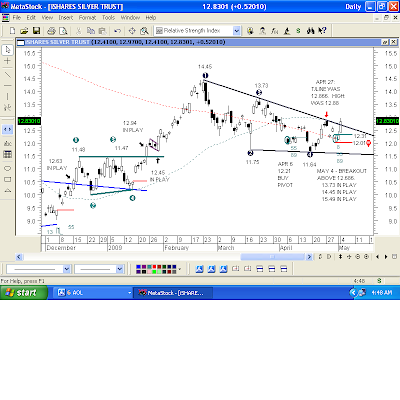The height and width of the screenshot is (400, 400).
Task: Open the View menu
Action: 47,18
